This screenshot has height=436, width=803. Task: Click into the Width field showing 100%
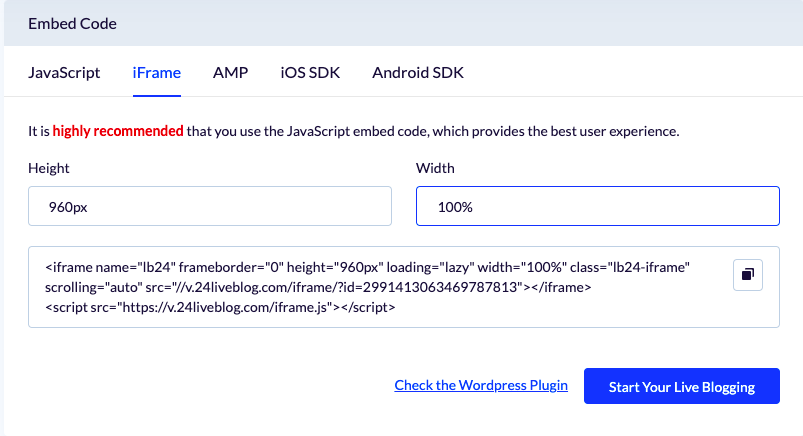pyautogui.click(x=598, y=206)
